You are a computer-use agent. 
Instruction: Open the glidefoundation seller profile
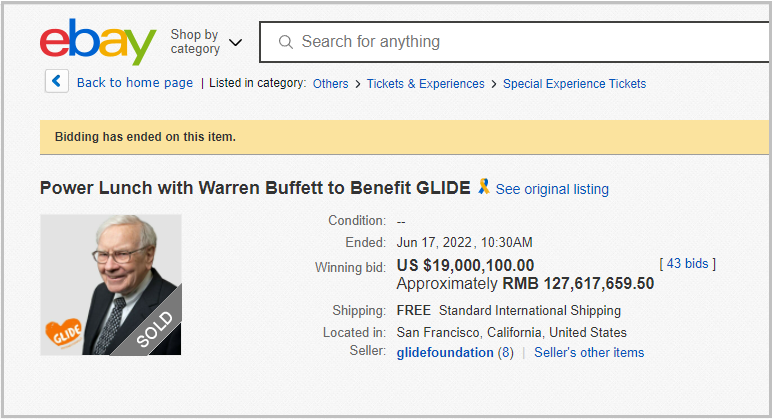click(x=445, y=353)
